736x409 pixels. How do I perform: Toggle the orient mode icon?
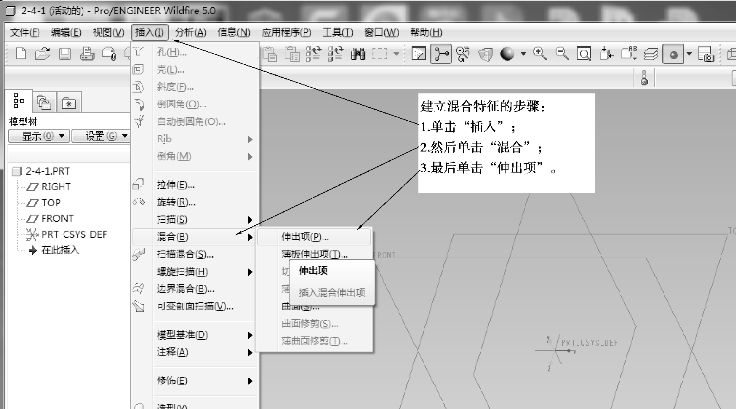(x=463, y=54)
